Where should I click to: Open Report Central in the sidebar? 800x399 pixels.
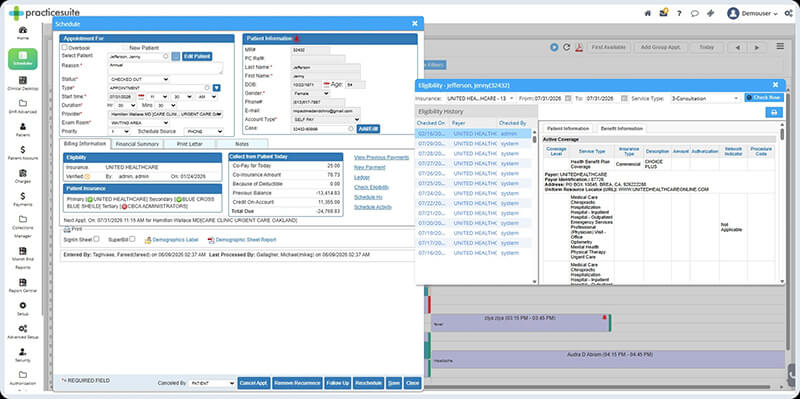[x=22, y=286]
